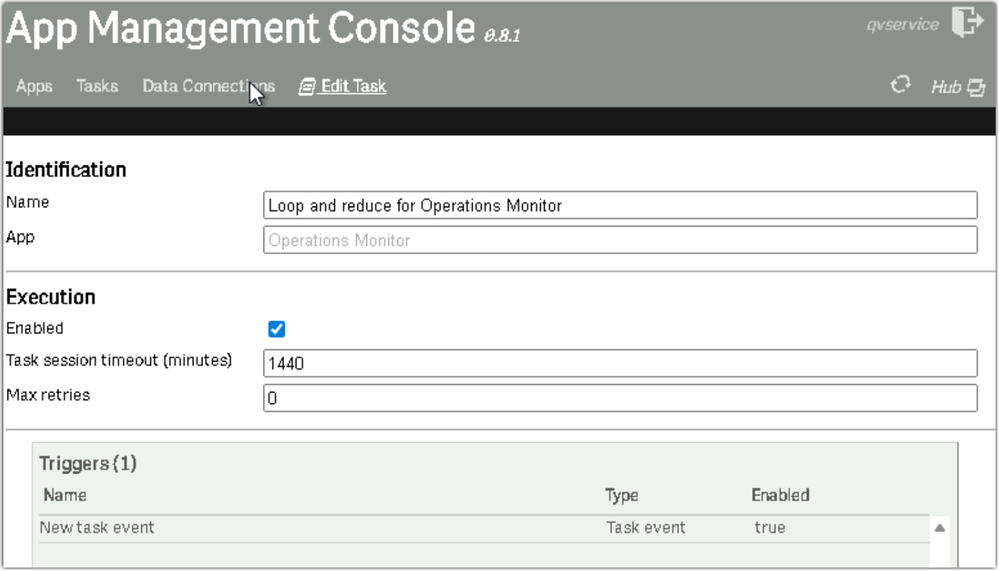Click the Triggers (1) heading
Screen dimensions: 999x571
88,463
